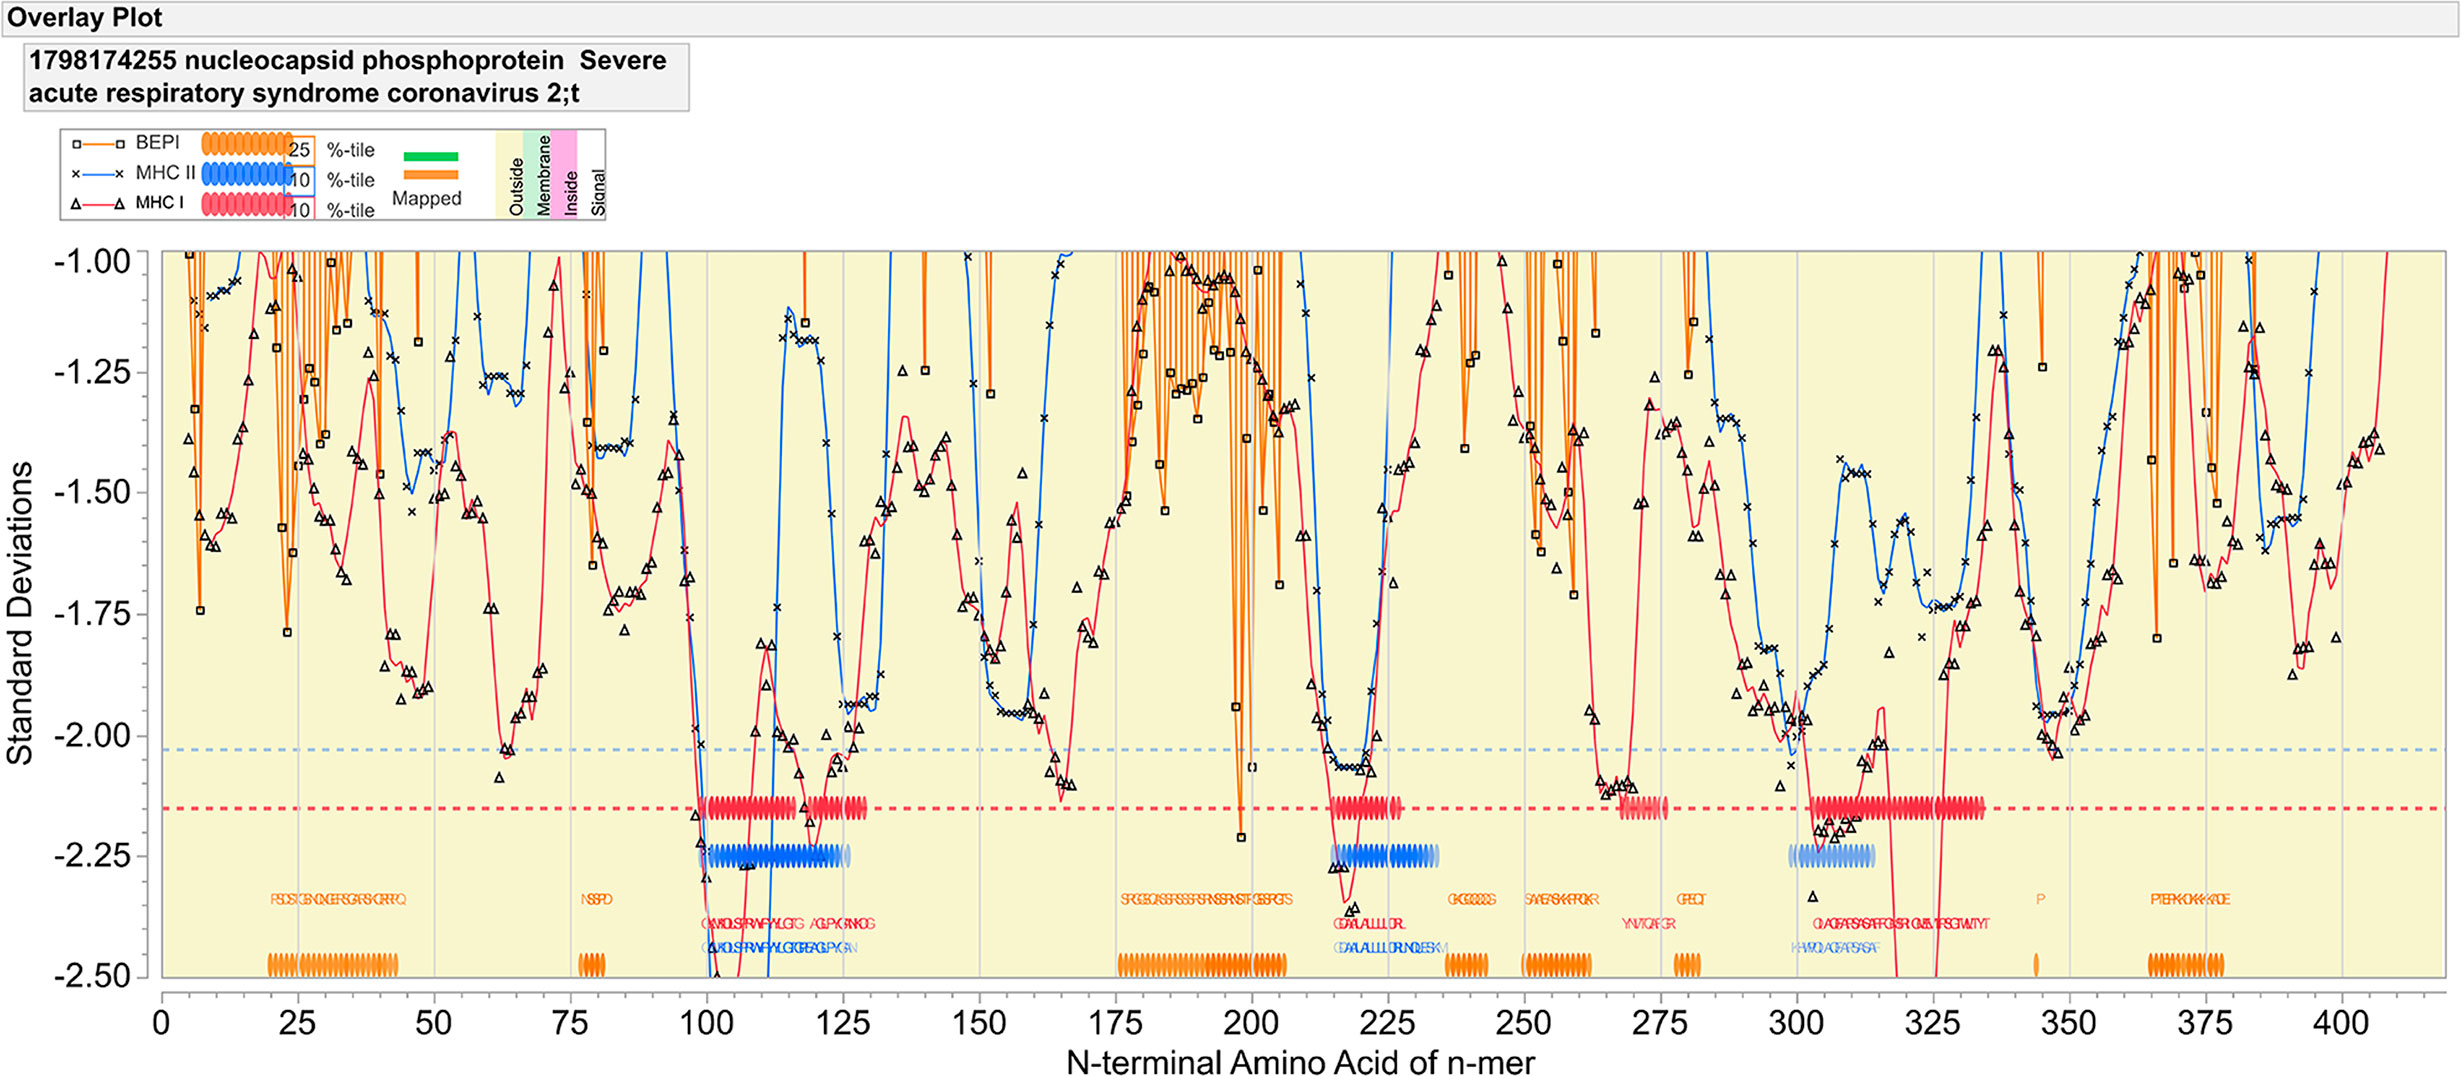The image size is (2461, 1076).
Task: Click the 275 x-axis tick label
Action: click(1660, 1023)
